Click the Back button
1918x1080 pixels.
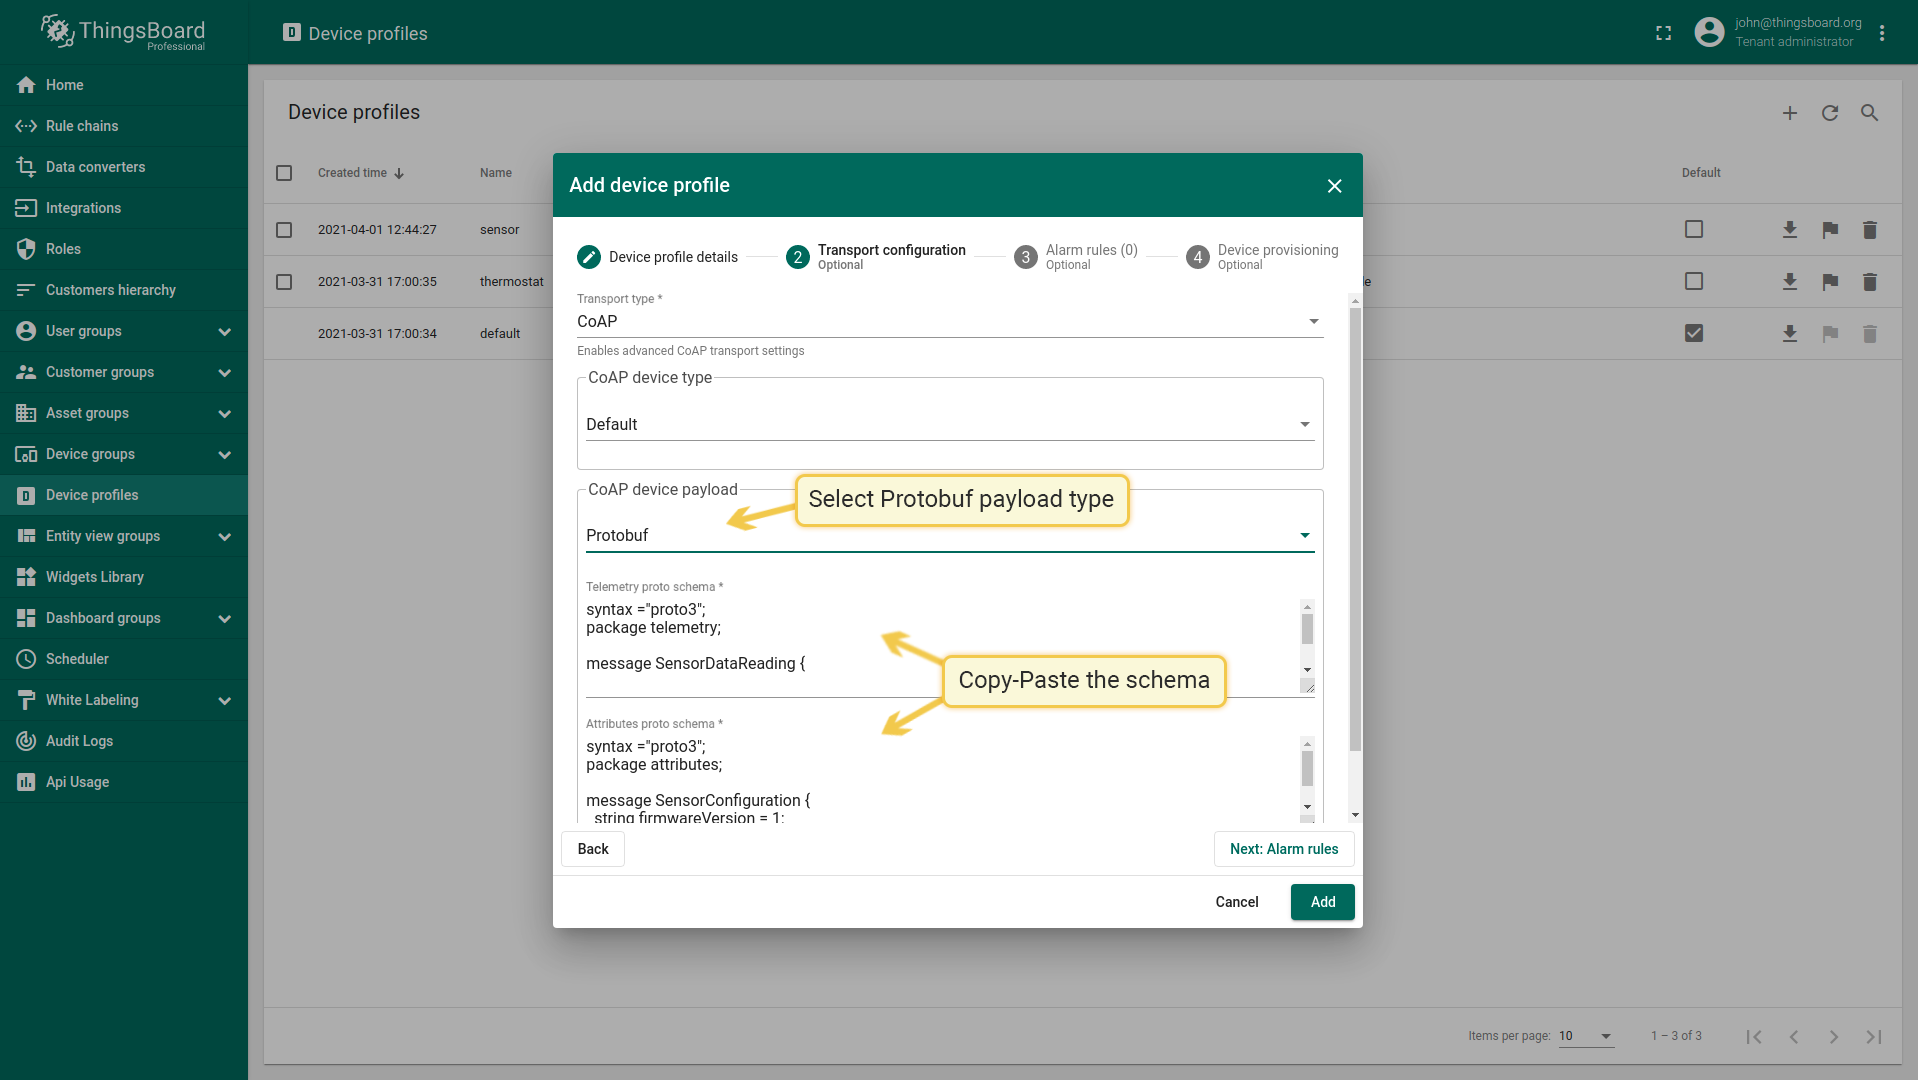pyautogui.click(x=593, y=849)
